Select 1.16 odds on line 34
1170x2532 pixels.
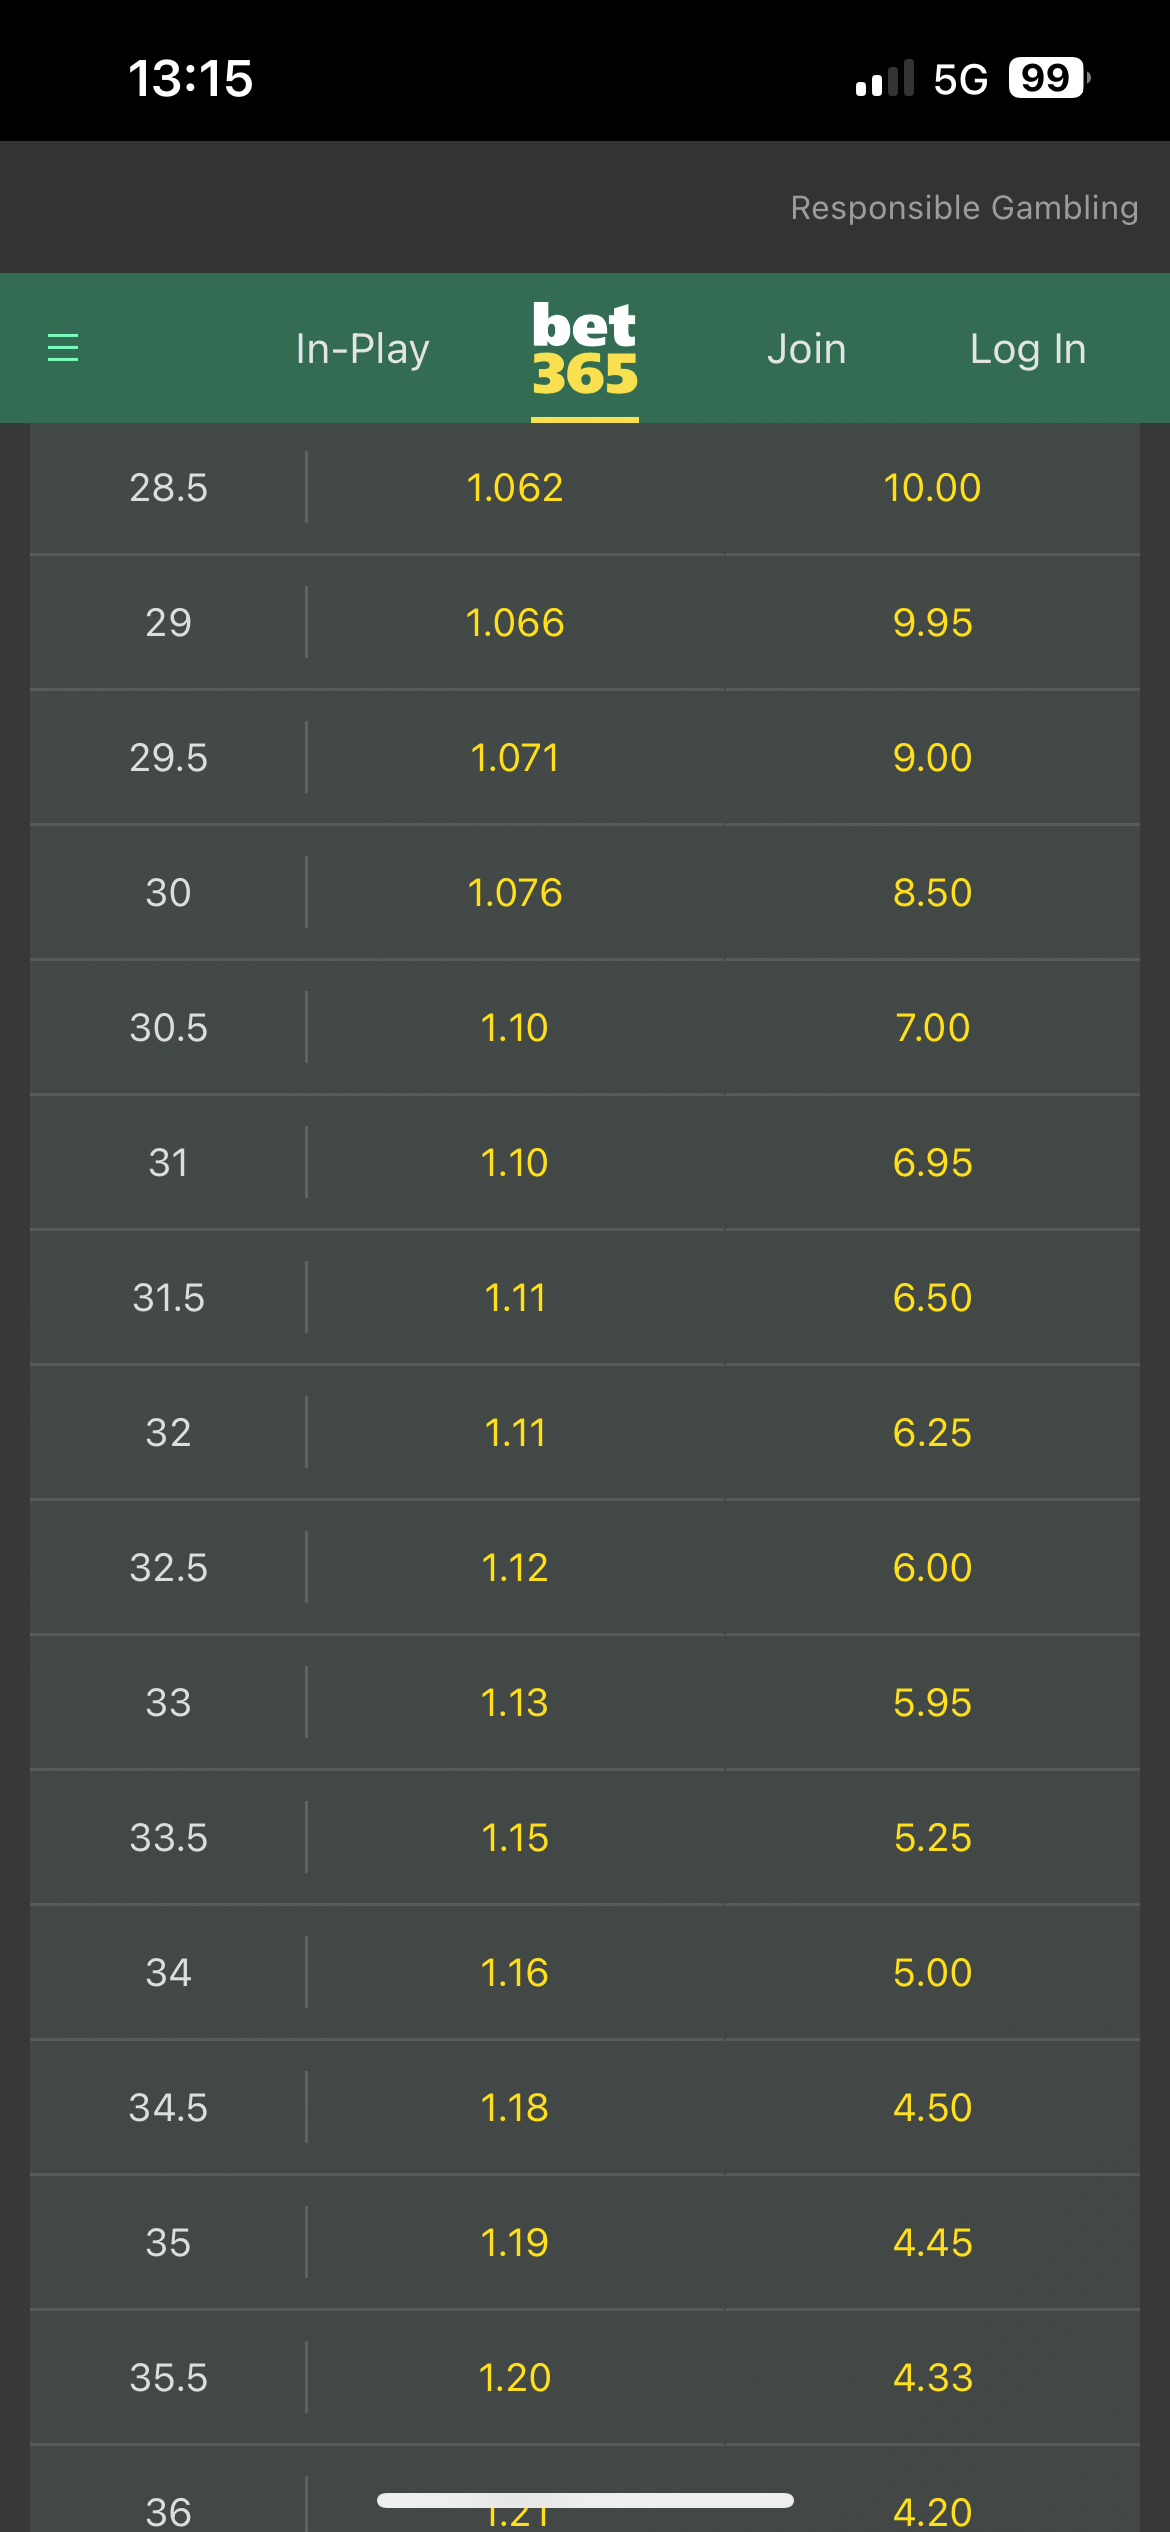click(515, 1973)
